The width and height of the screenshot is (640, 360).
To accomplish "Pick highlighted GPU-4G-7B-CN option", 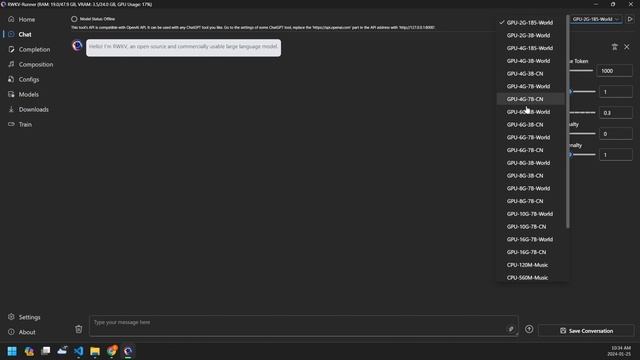I will [x=530, y=99].
